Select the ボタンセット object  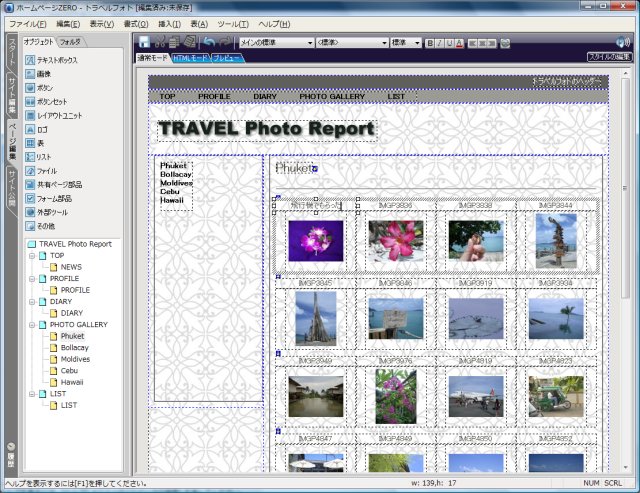pos(46,102)
